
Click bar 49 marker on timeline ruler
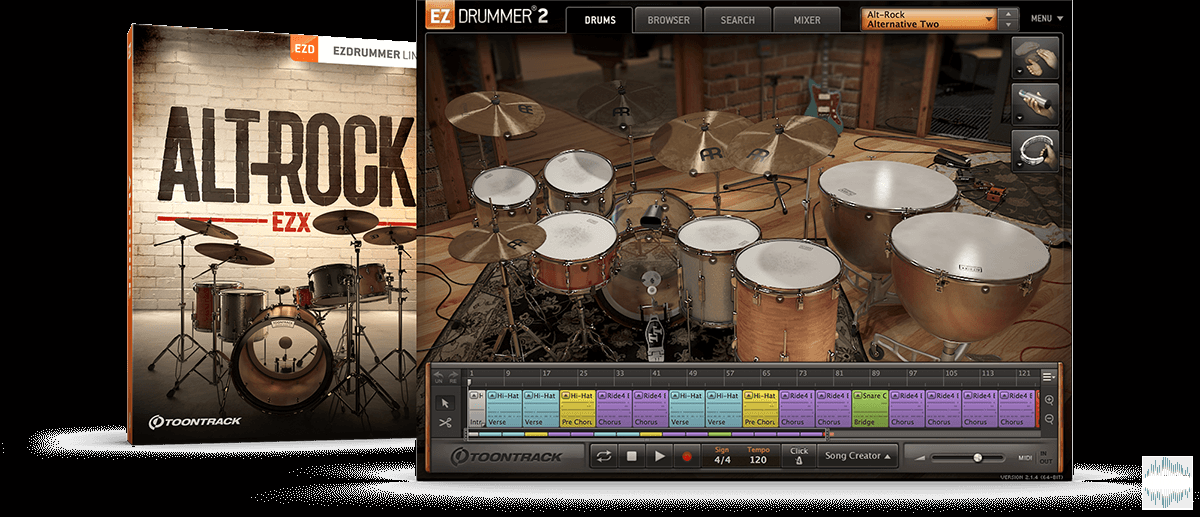coord(691,373)
